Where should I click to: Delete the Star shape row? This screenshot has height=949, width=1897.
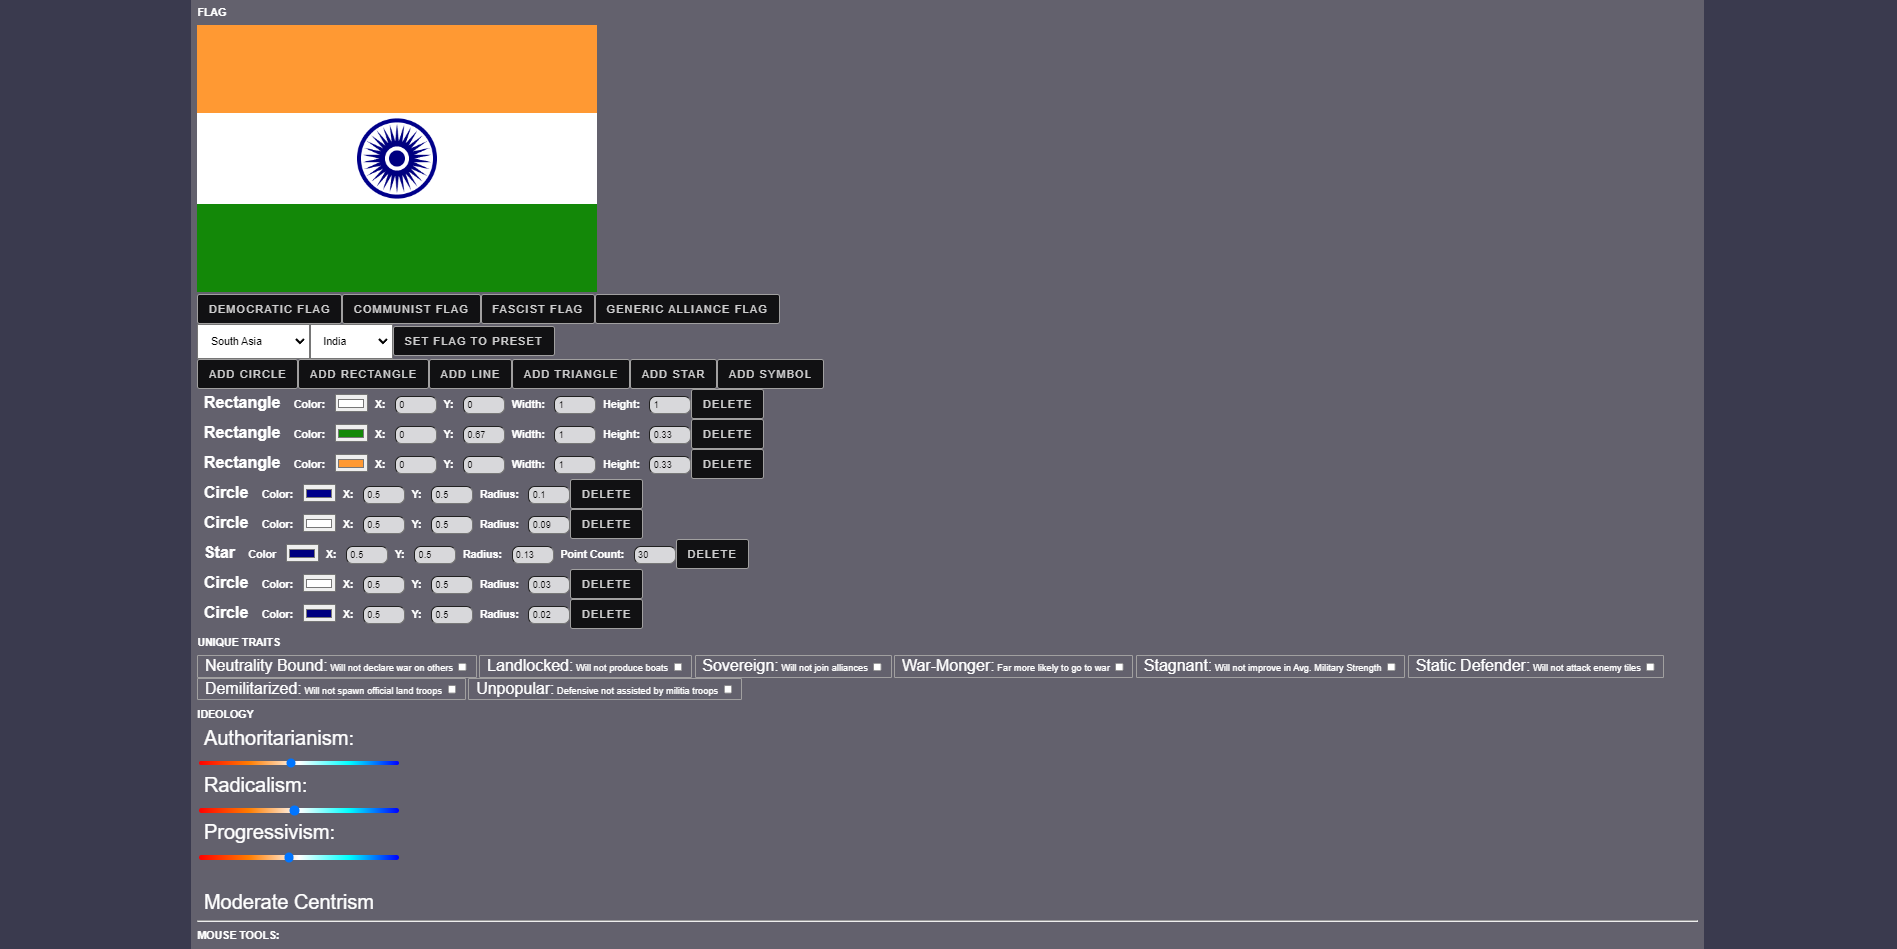711,554
